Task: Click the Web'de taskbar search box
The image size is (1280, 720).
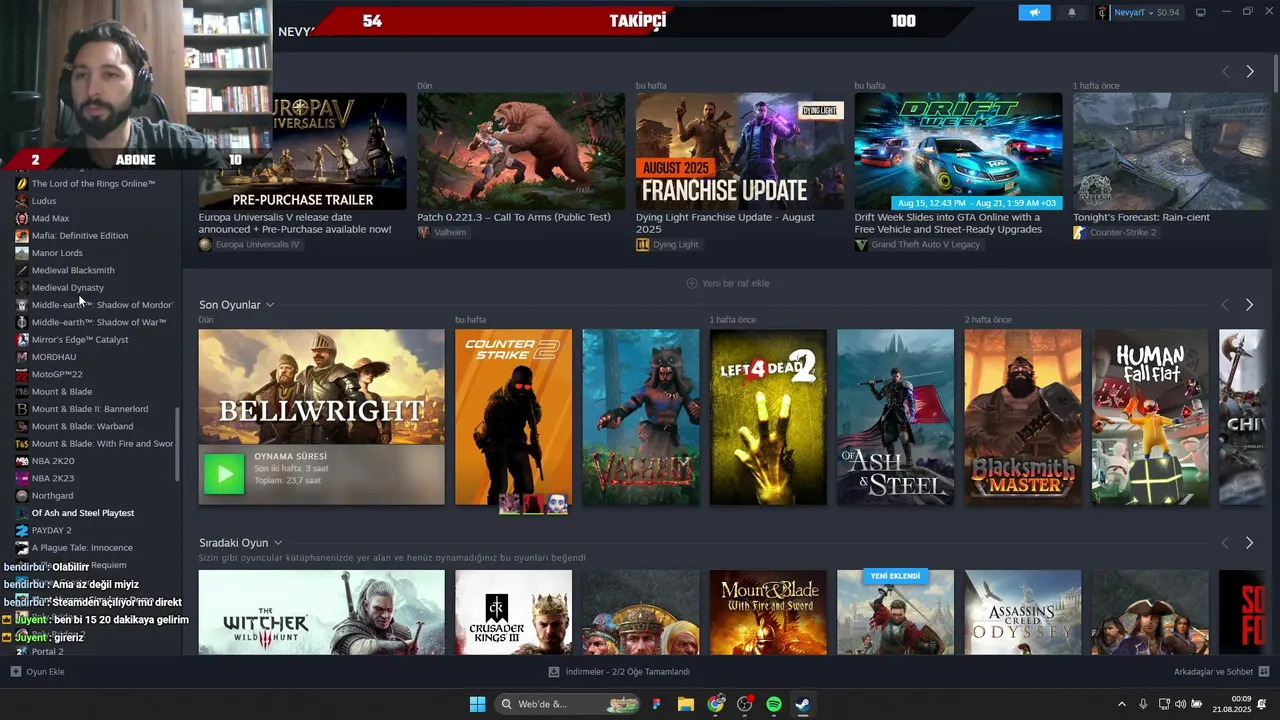Action: point(567,704)
